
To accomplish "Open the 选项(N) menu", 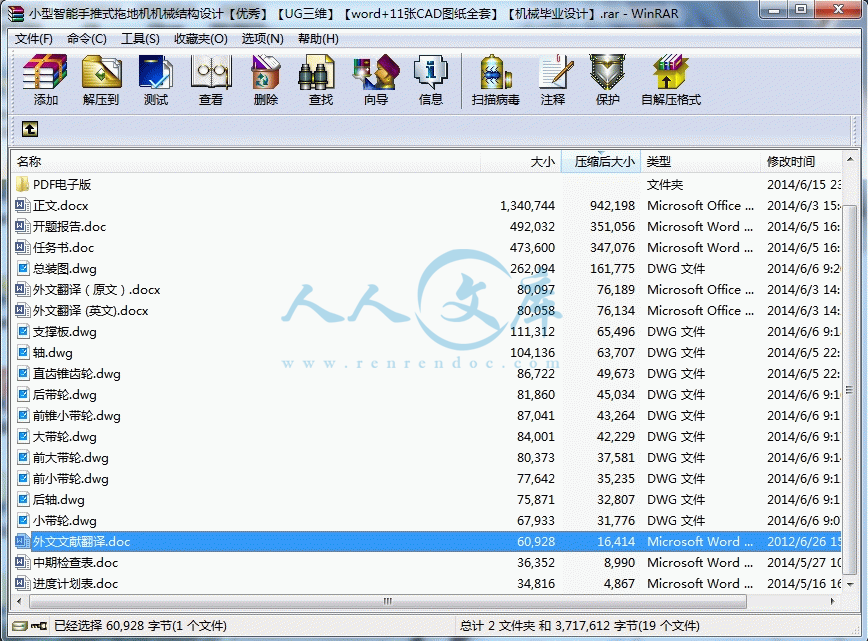I will pyautogui.click(x=262, y=39).
